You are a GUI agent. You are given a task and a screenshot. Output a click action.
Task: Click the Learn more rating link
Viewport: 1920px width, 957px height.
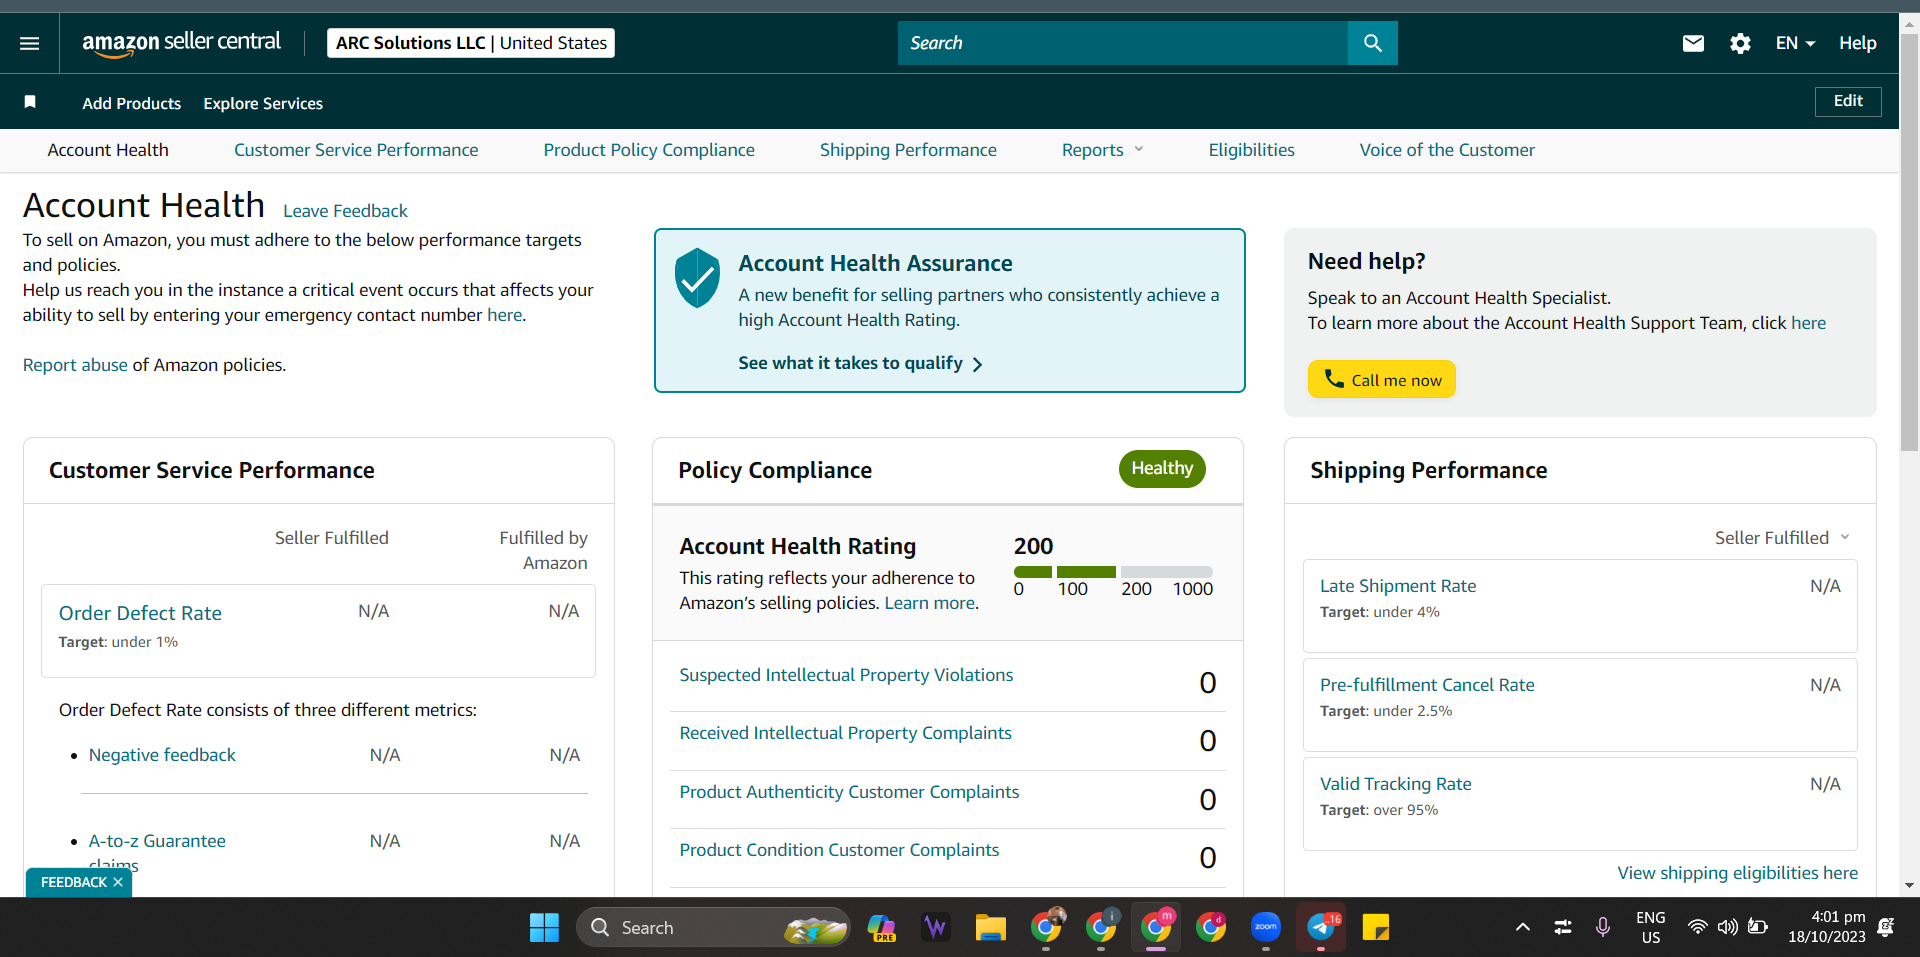(x=929, y=603)
